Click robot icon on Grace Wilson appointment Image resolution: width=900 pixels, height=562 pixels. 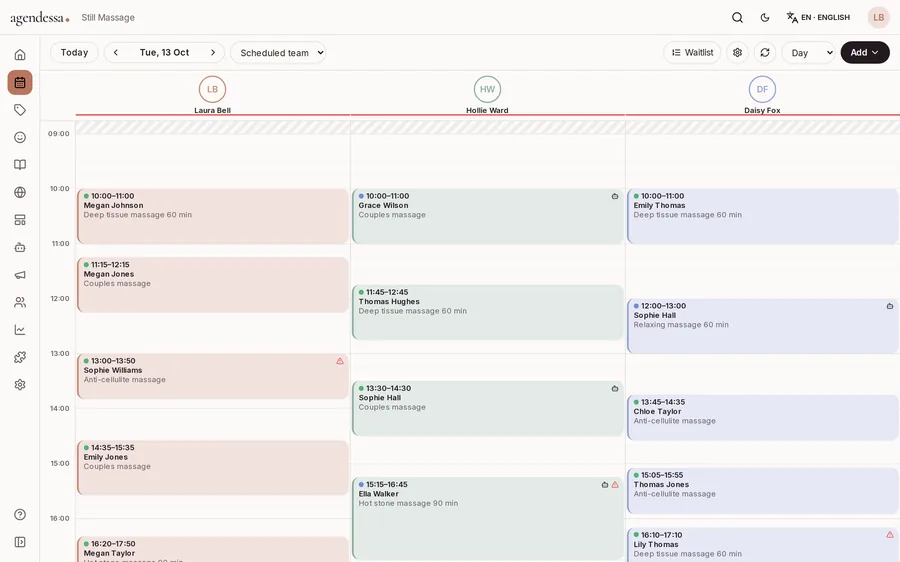[615, 196]
